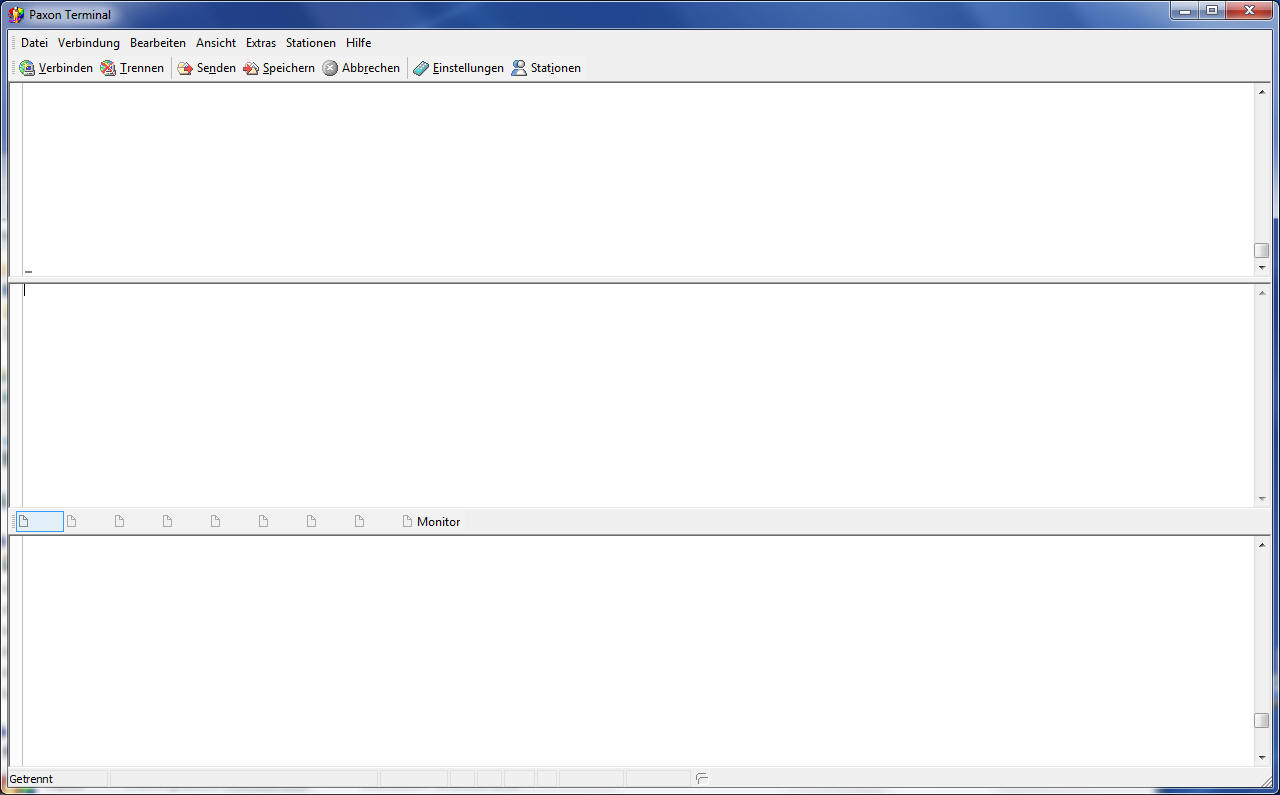Click the Speichern save toolbar button
Viewport: 1280px width, 795px height.
(279, 68)
